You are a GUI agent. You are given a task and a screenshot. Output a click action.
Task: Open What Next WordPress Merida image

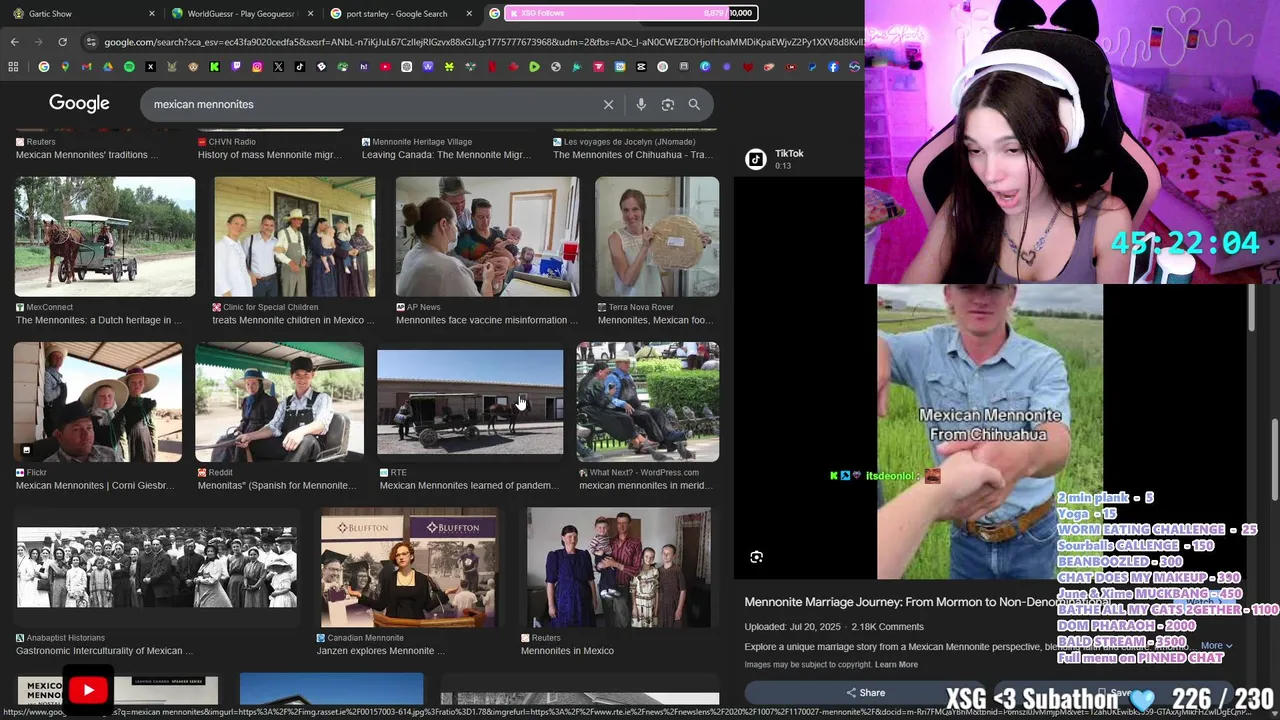(x=648, y=402)
